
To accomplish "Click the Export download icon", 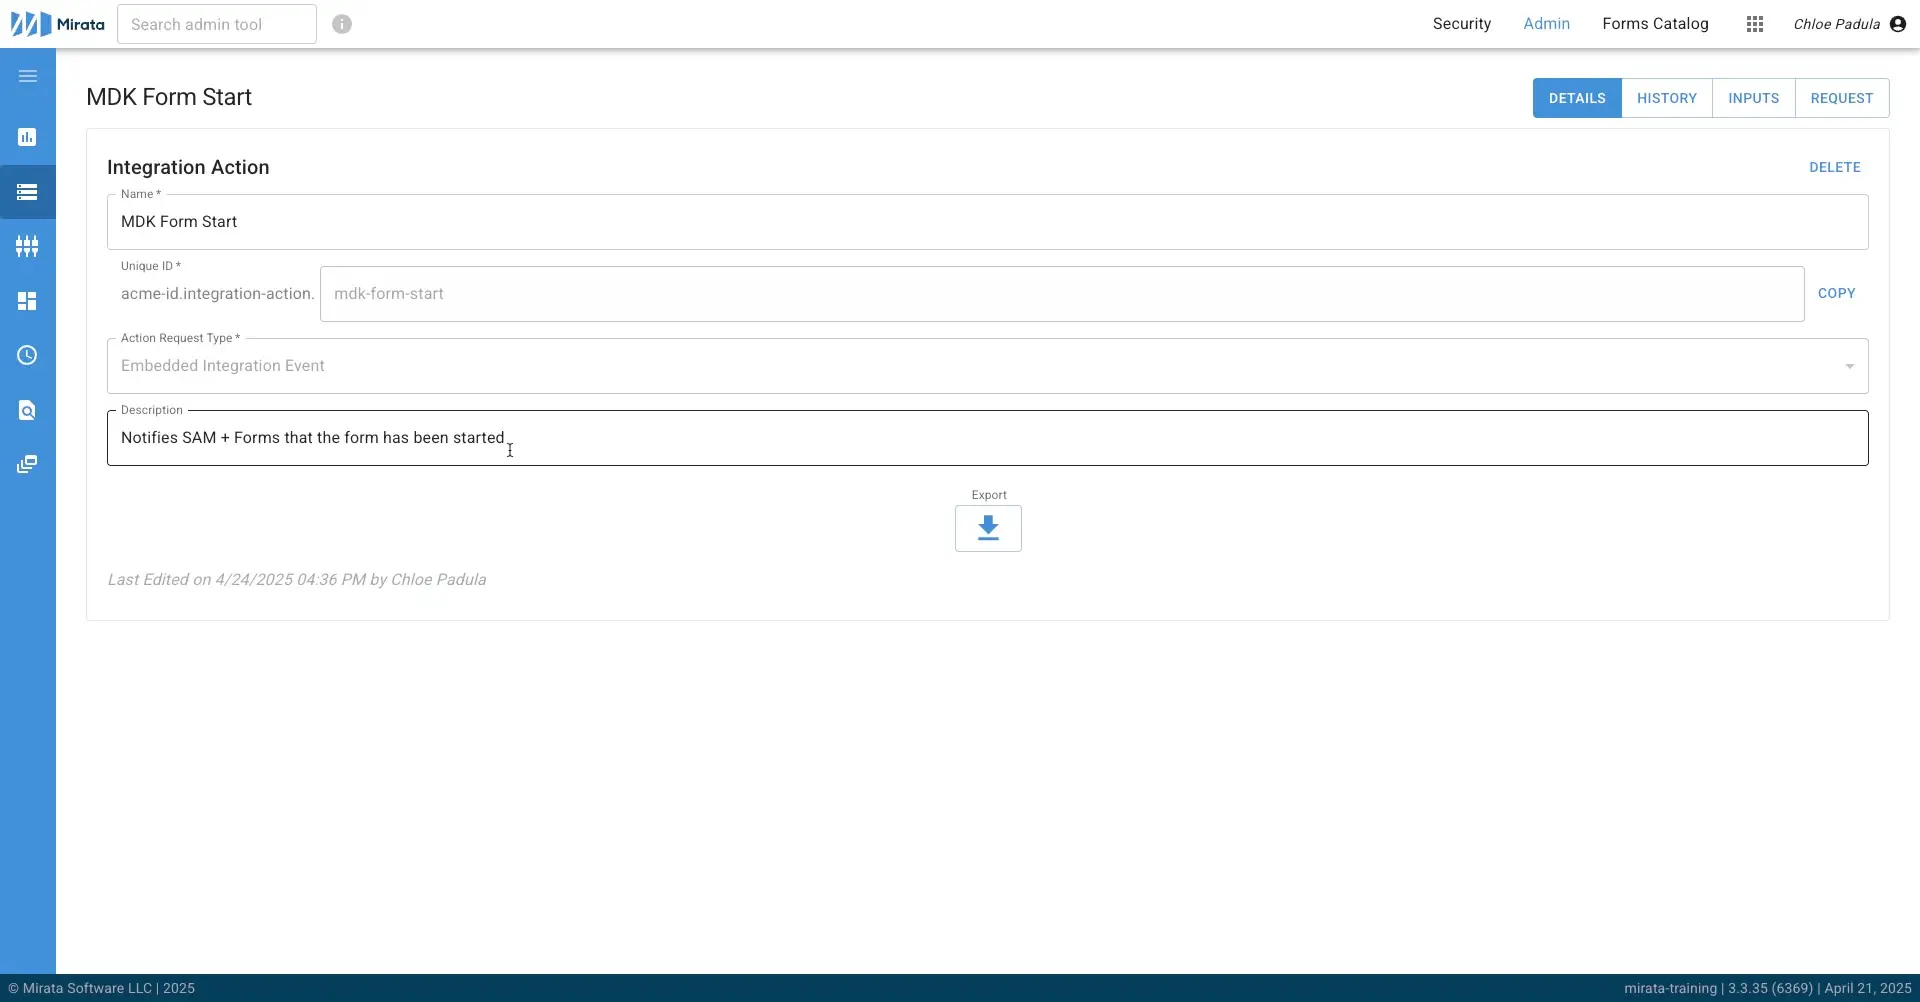I will pos(988,528).
